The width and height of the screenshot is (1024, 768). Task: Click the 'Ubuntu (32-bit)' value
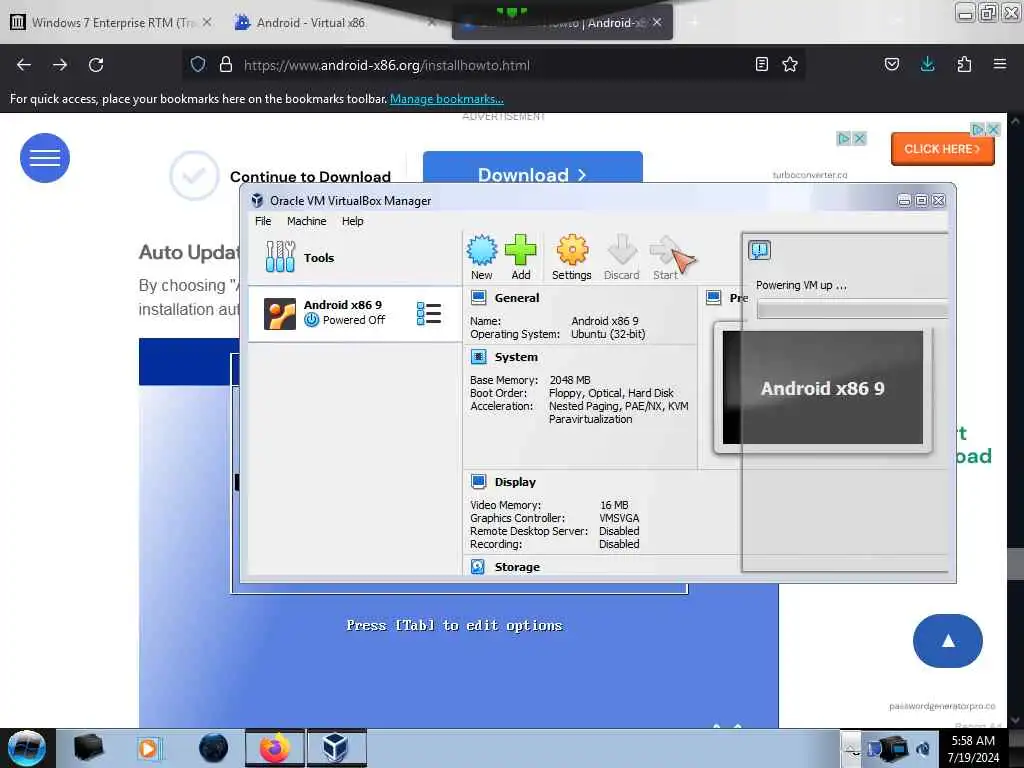pos(608,334)
